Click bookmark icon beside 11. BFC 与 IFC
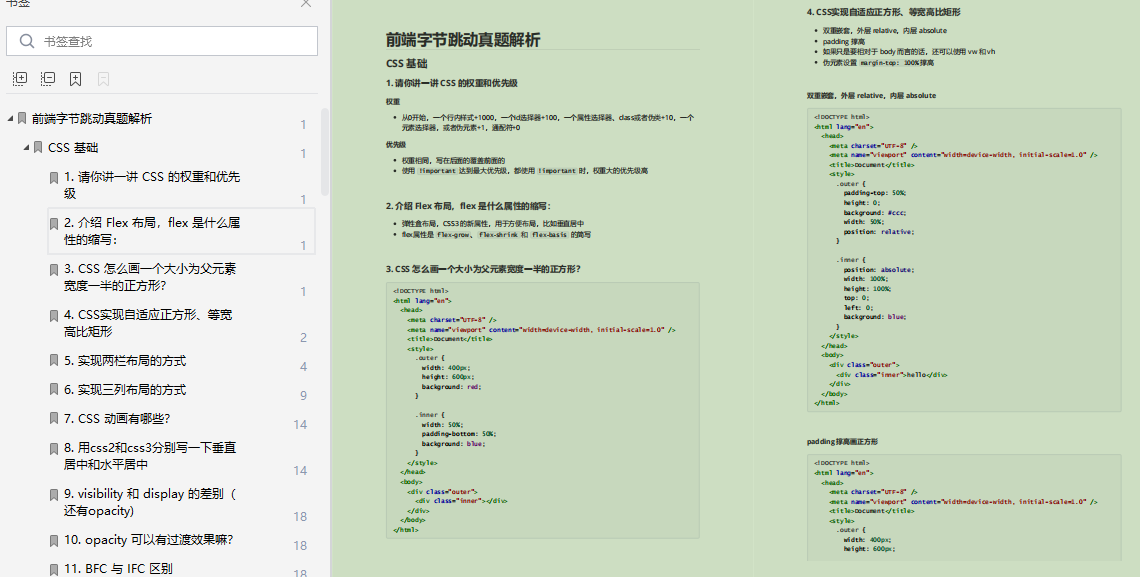This screenshot has height=577, width=1140. [x=54, y=570]
